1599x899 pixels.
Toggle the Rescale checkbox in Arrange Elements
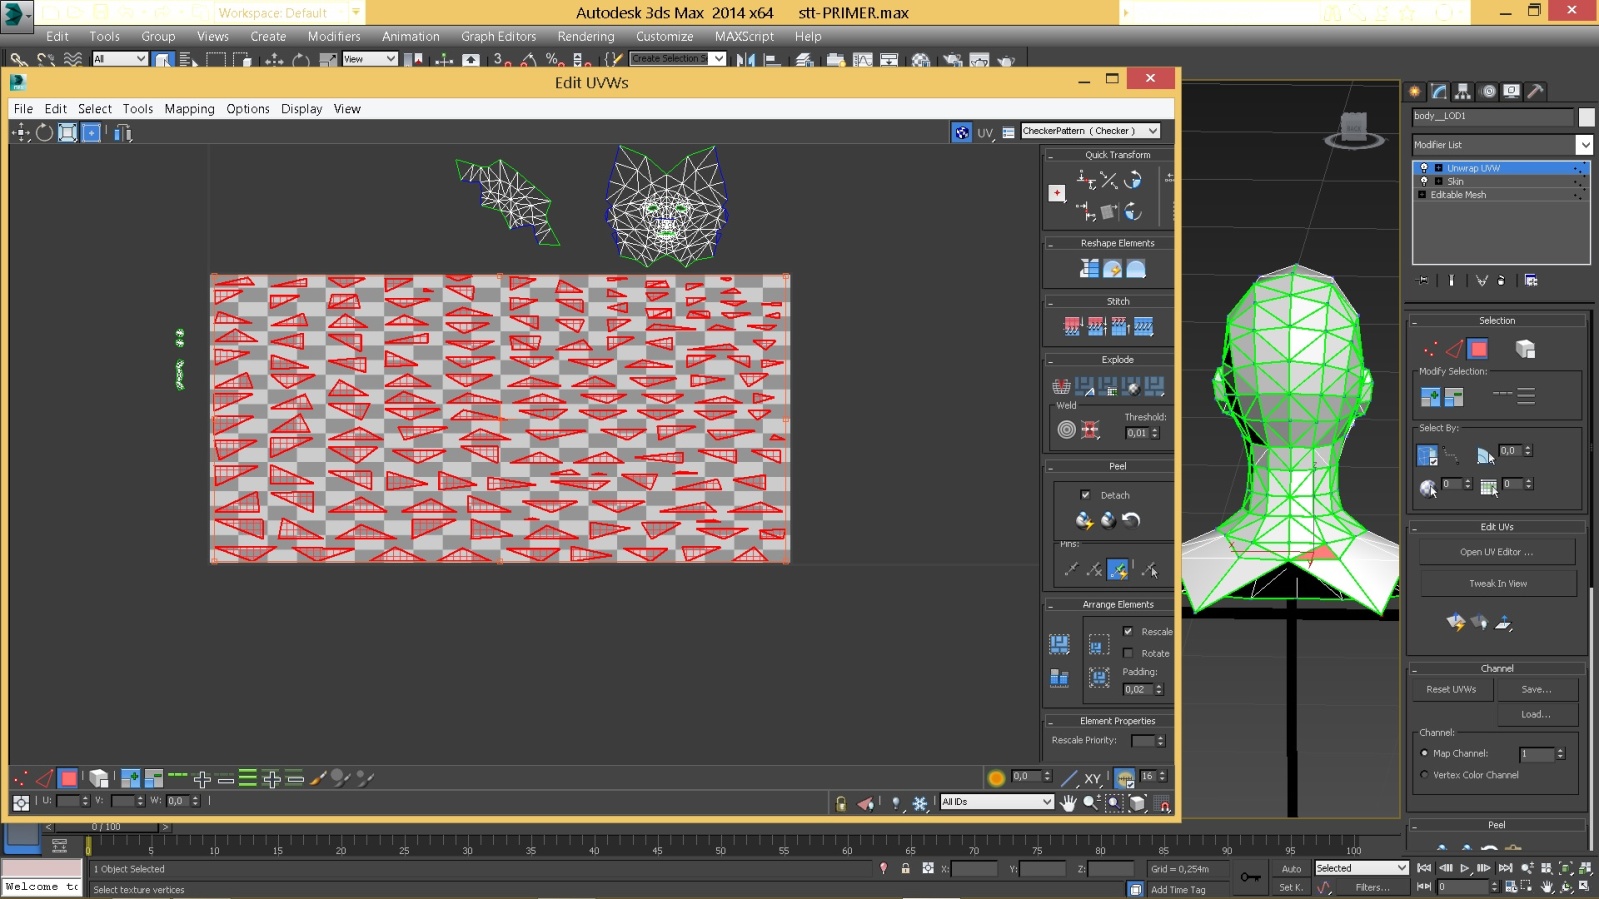pyautogui.click(x=1128, y=631)
